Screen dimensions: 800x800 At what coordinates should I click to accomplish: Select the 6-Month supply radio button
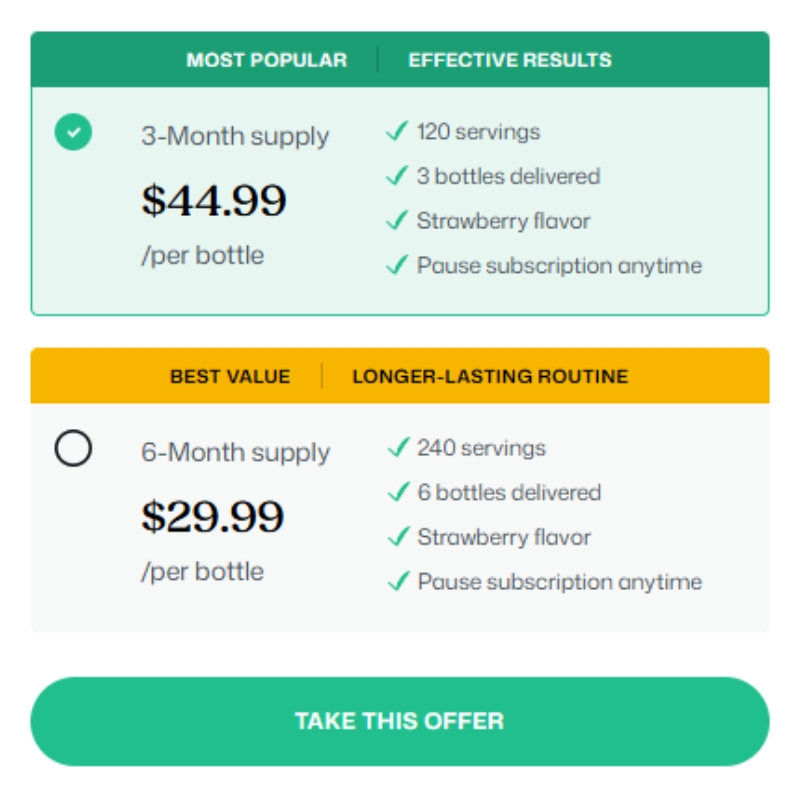[x=73, y=449]
